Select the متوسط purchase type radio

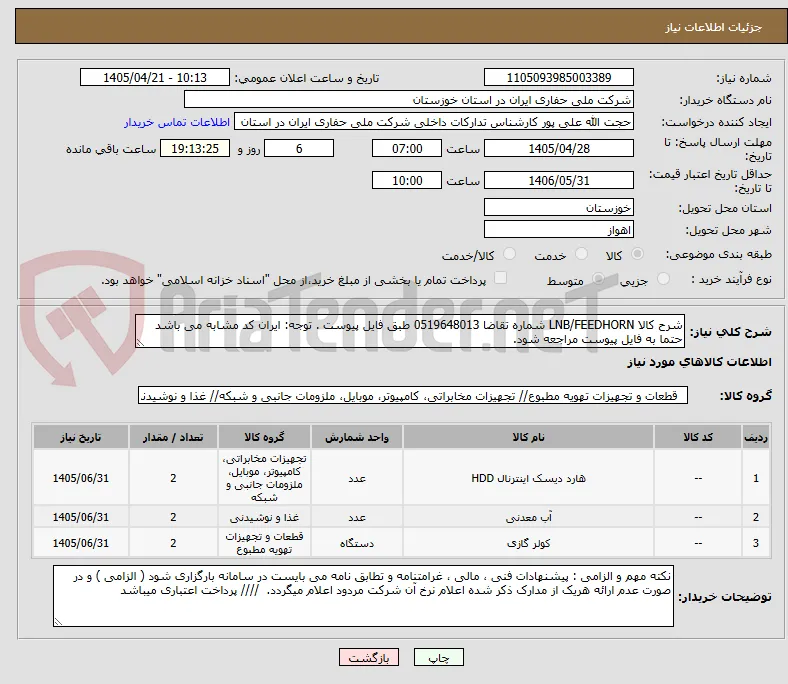tap(598, 279)
